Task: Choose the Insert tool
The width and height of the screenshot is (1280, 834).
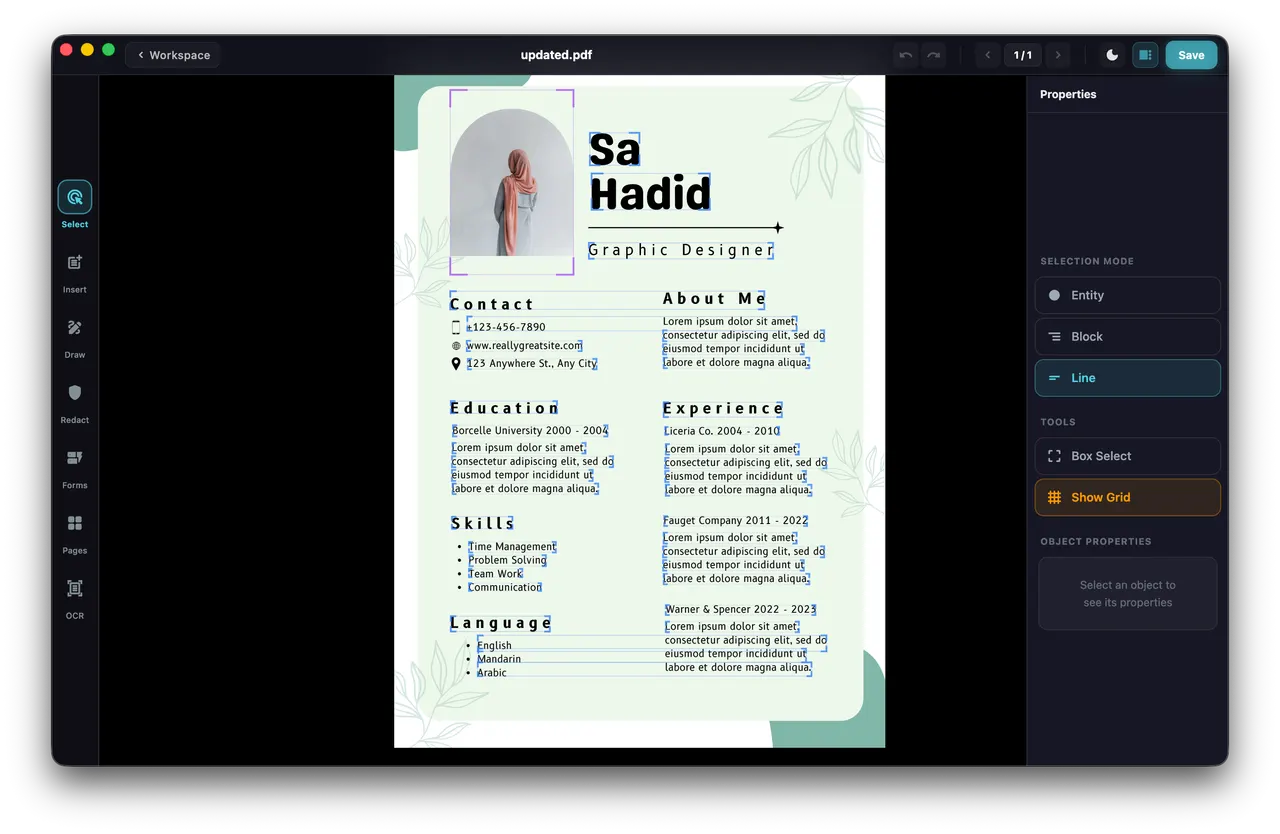Action: 75,271
